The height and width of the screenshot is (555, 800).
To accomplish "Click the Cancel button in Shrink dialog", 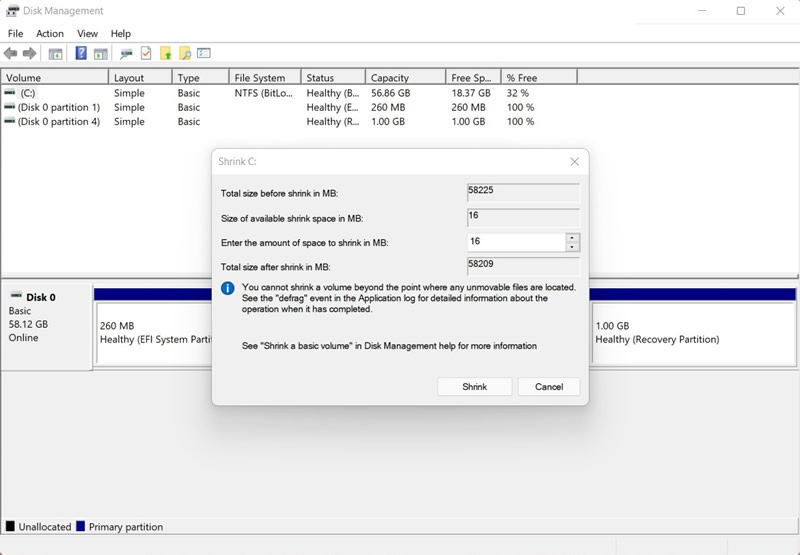I will (549, 387).
